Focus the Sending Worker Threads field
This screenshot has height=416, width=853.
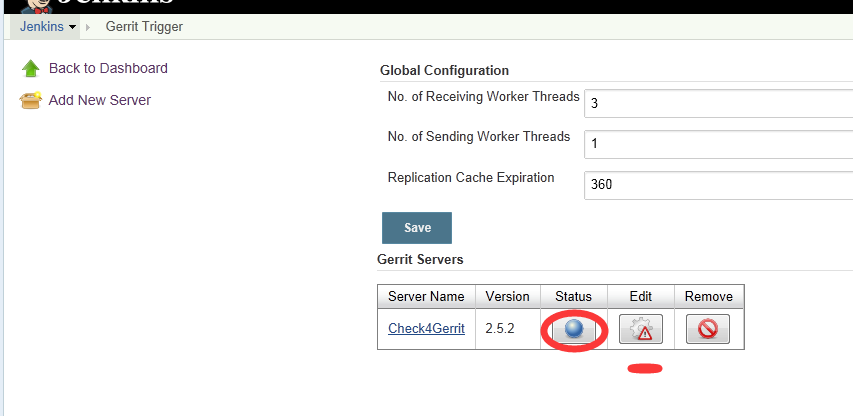pos(718,144)
